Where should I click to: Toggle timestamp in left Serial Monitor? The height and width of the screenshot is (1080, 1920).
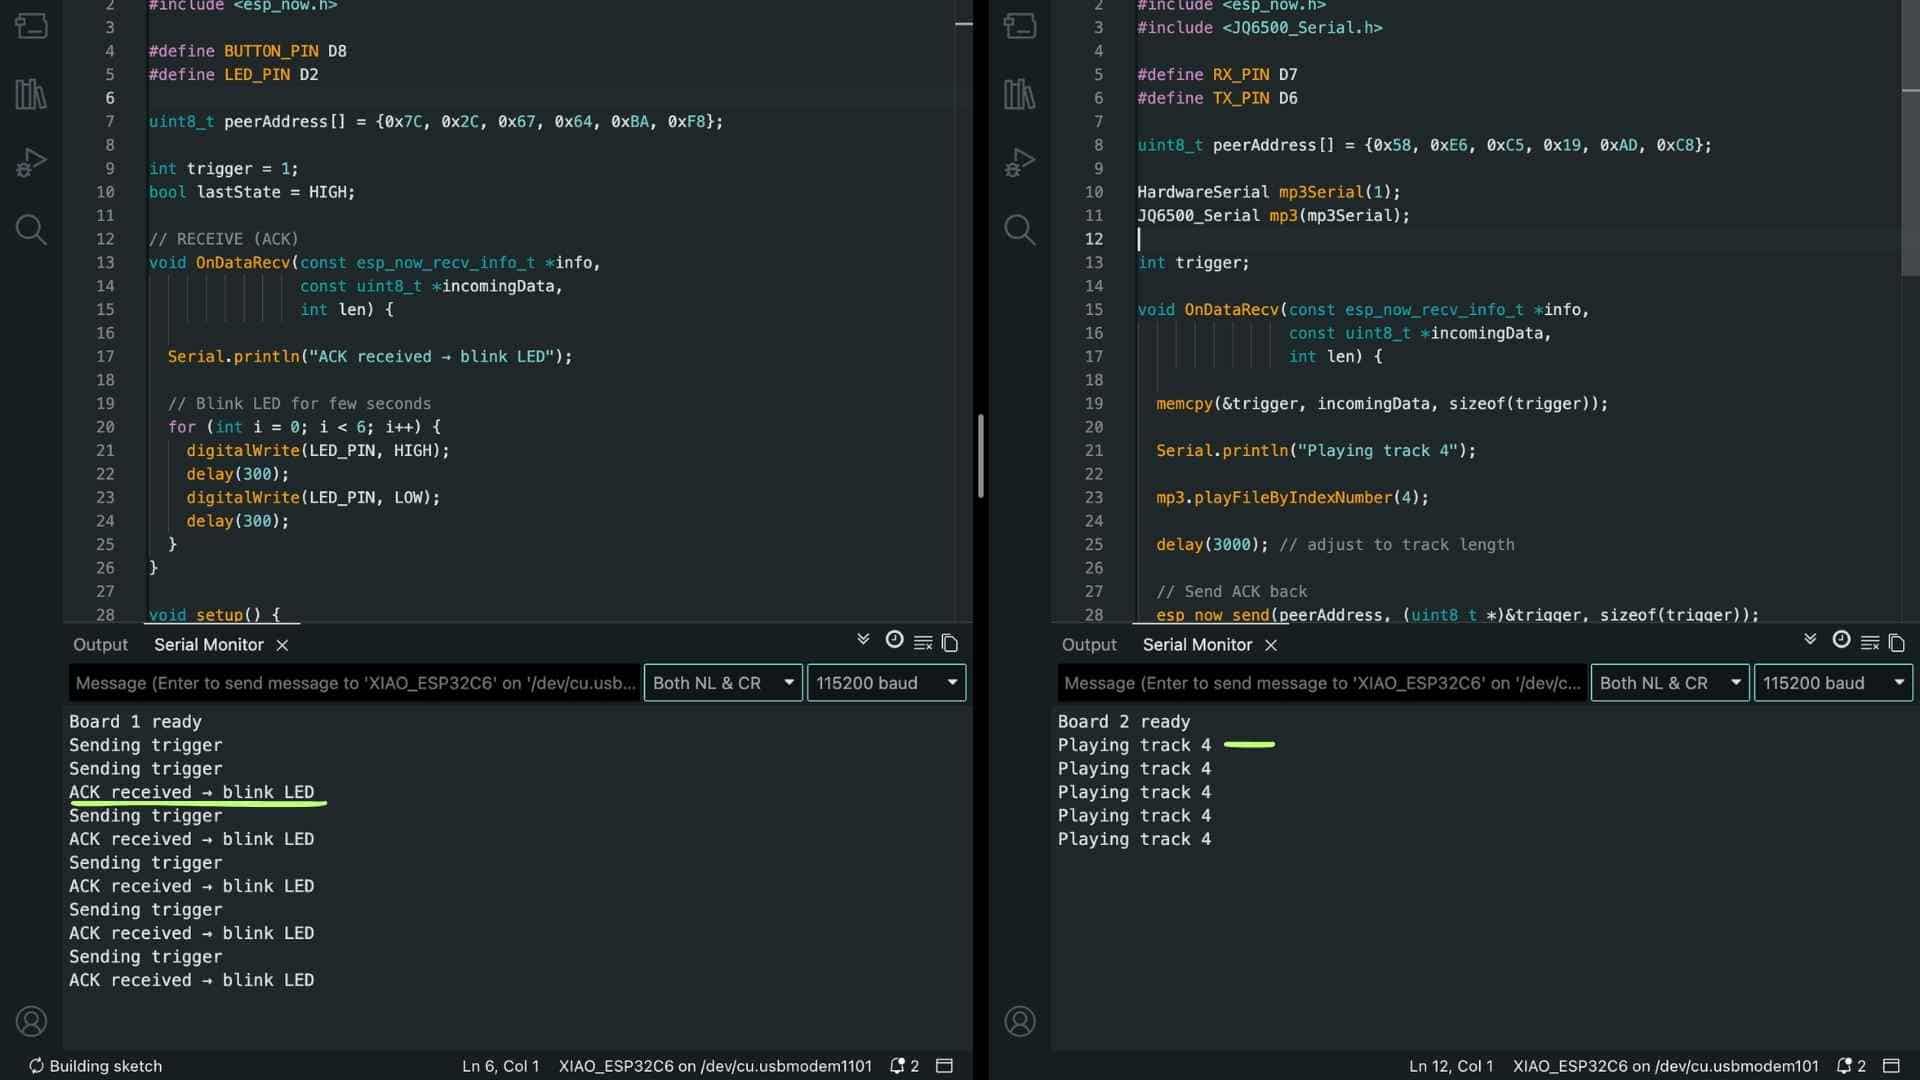point(894,640)
